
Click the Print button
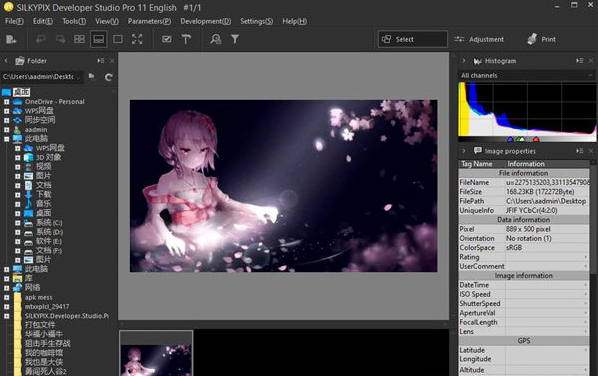tap(541, 39)
